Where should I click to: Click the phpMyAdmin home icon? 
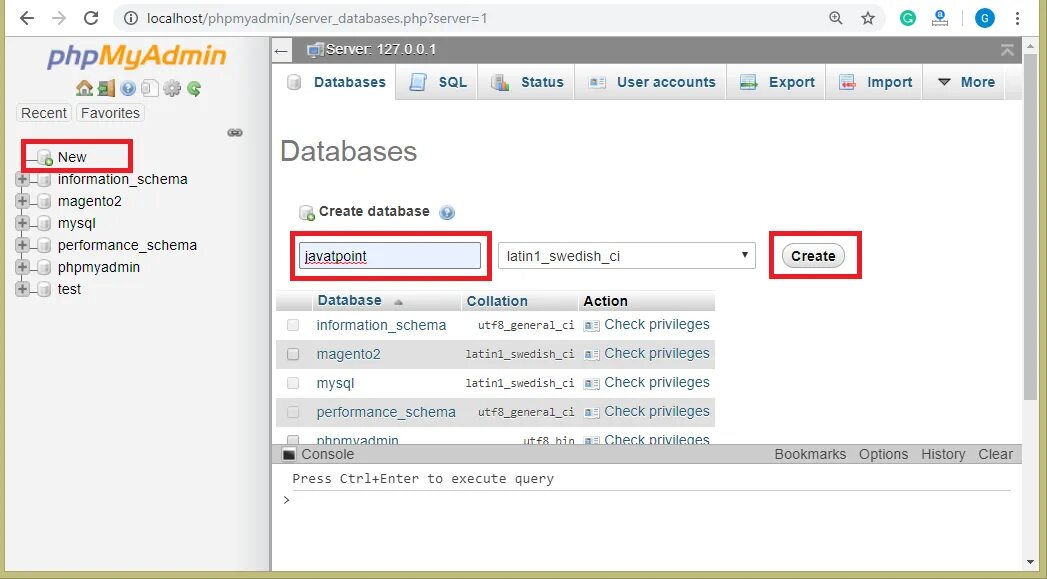(x=84, y=88)
